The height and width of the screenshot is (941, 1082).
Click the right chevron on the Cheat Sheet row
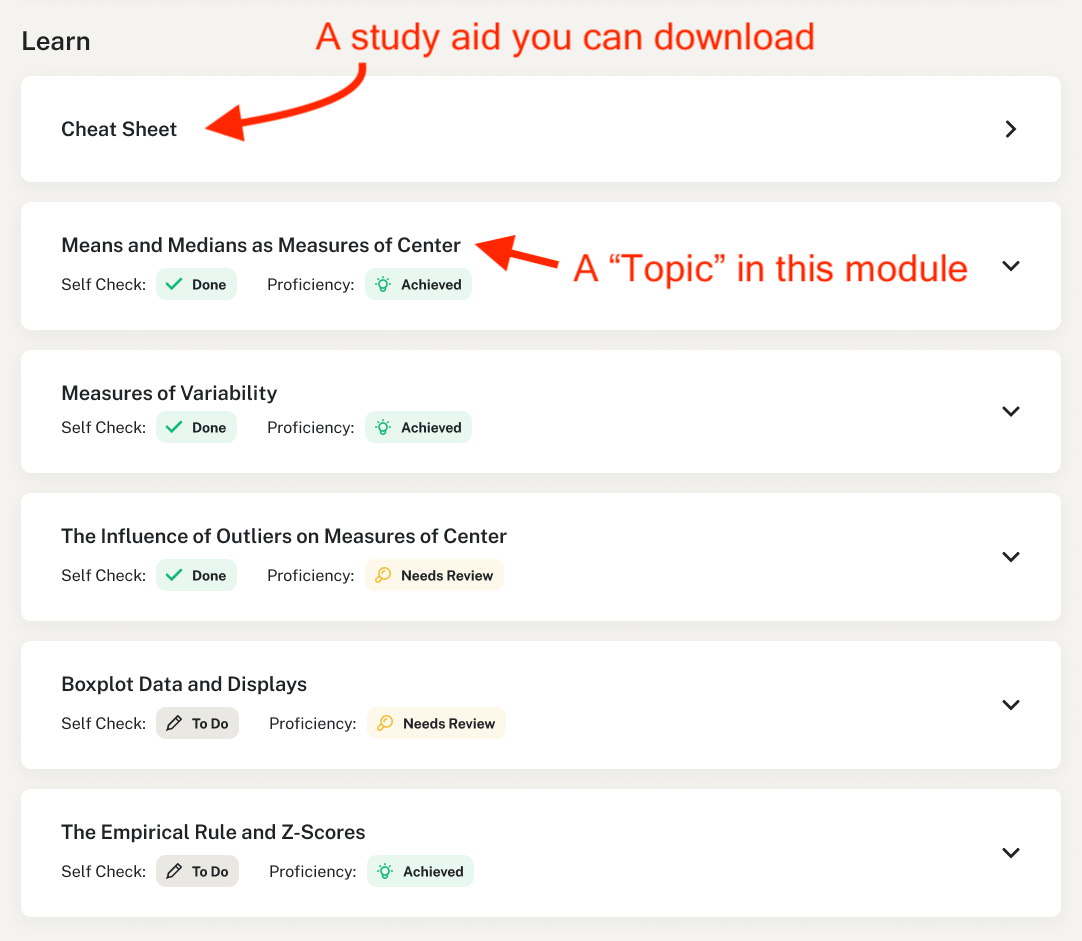1010,129
